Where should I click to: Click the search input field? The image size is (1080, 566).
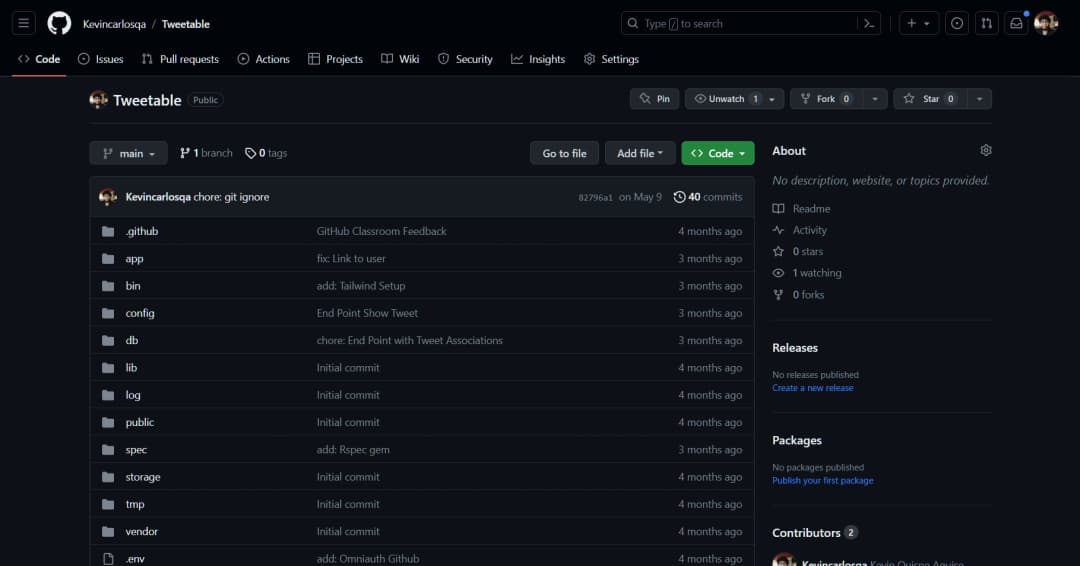[x=751, y=23]
